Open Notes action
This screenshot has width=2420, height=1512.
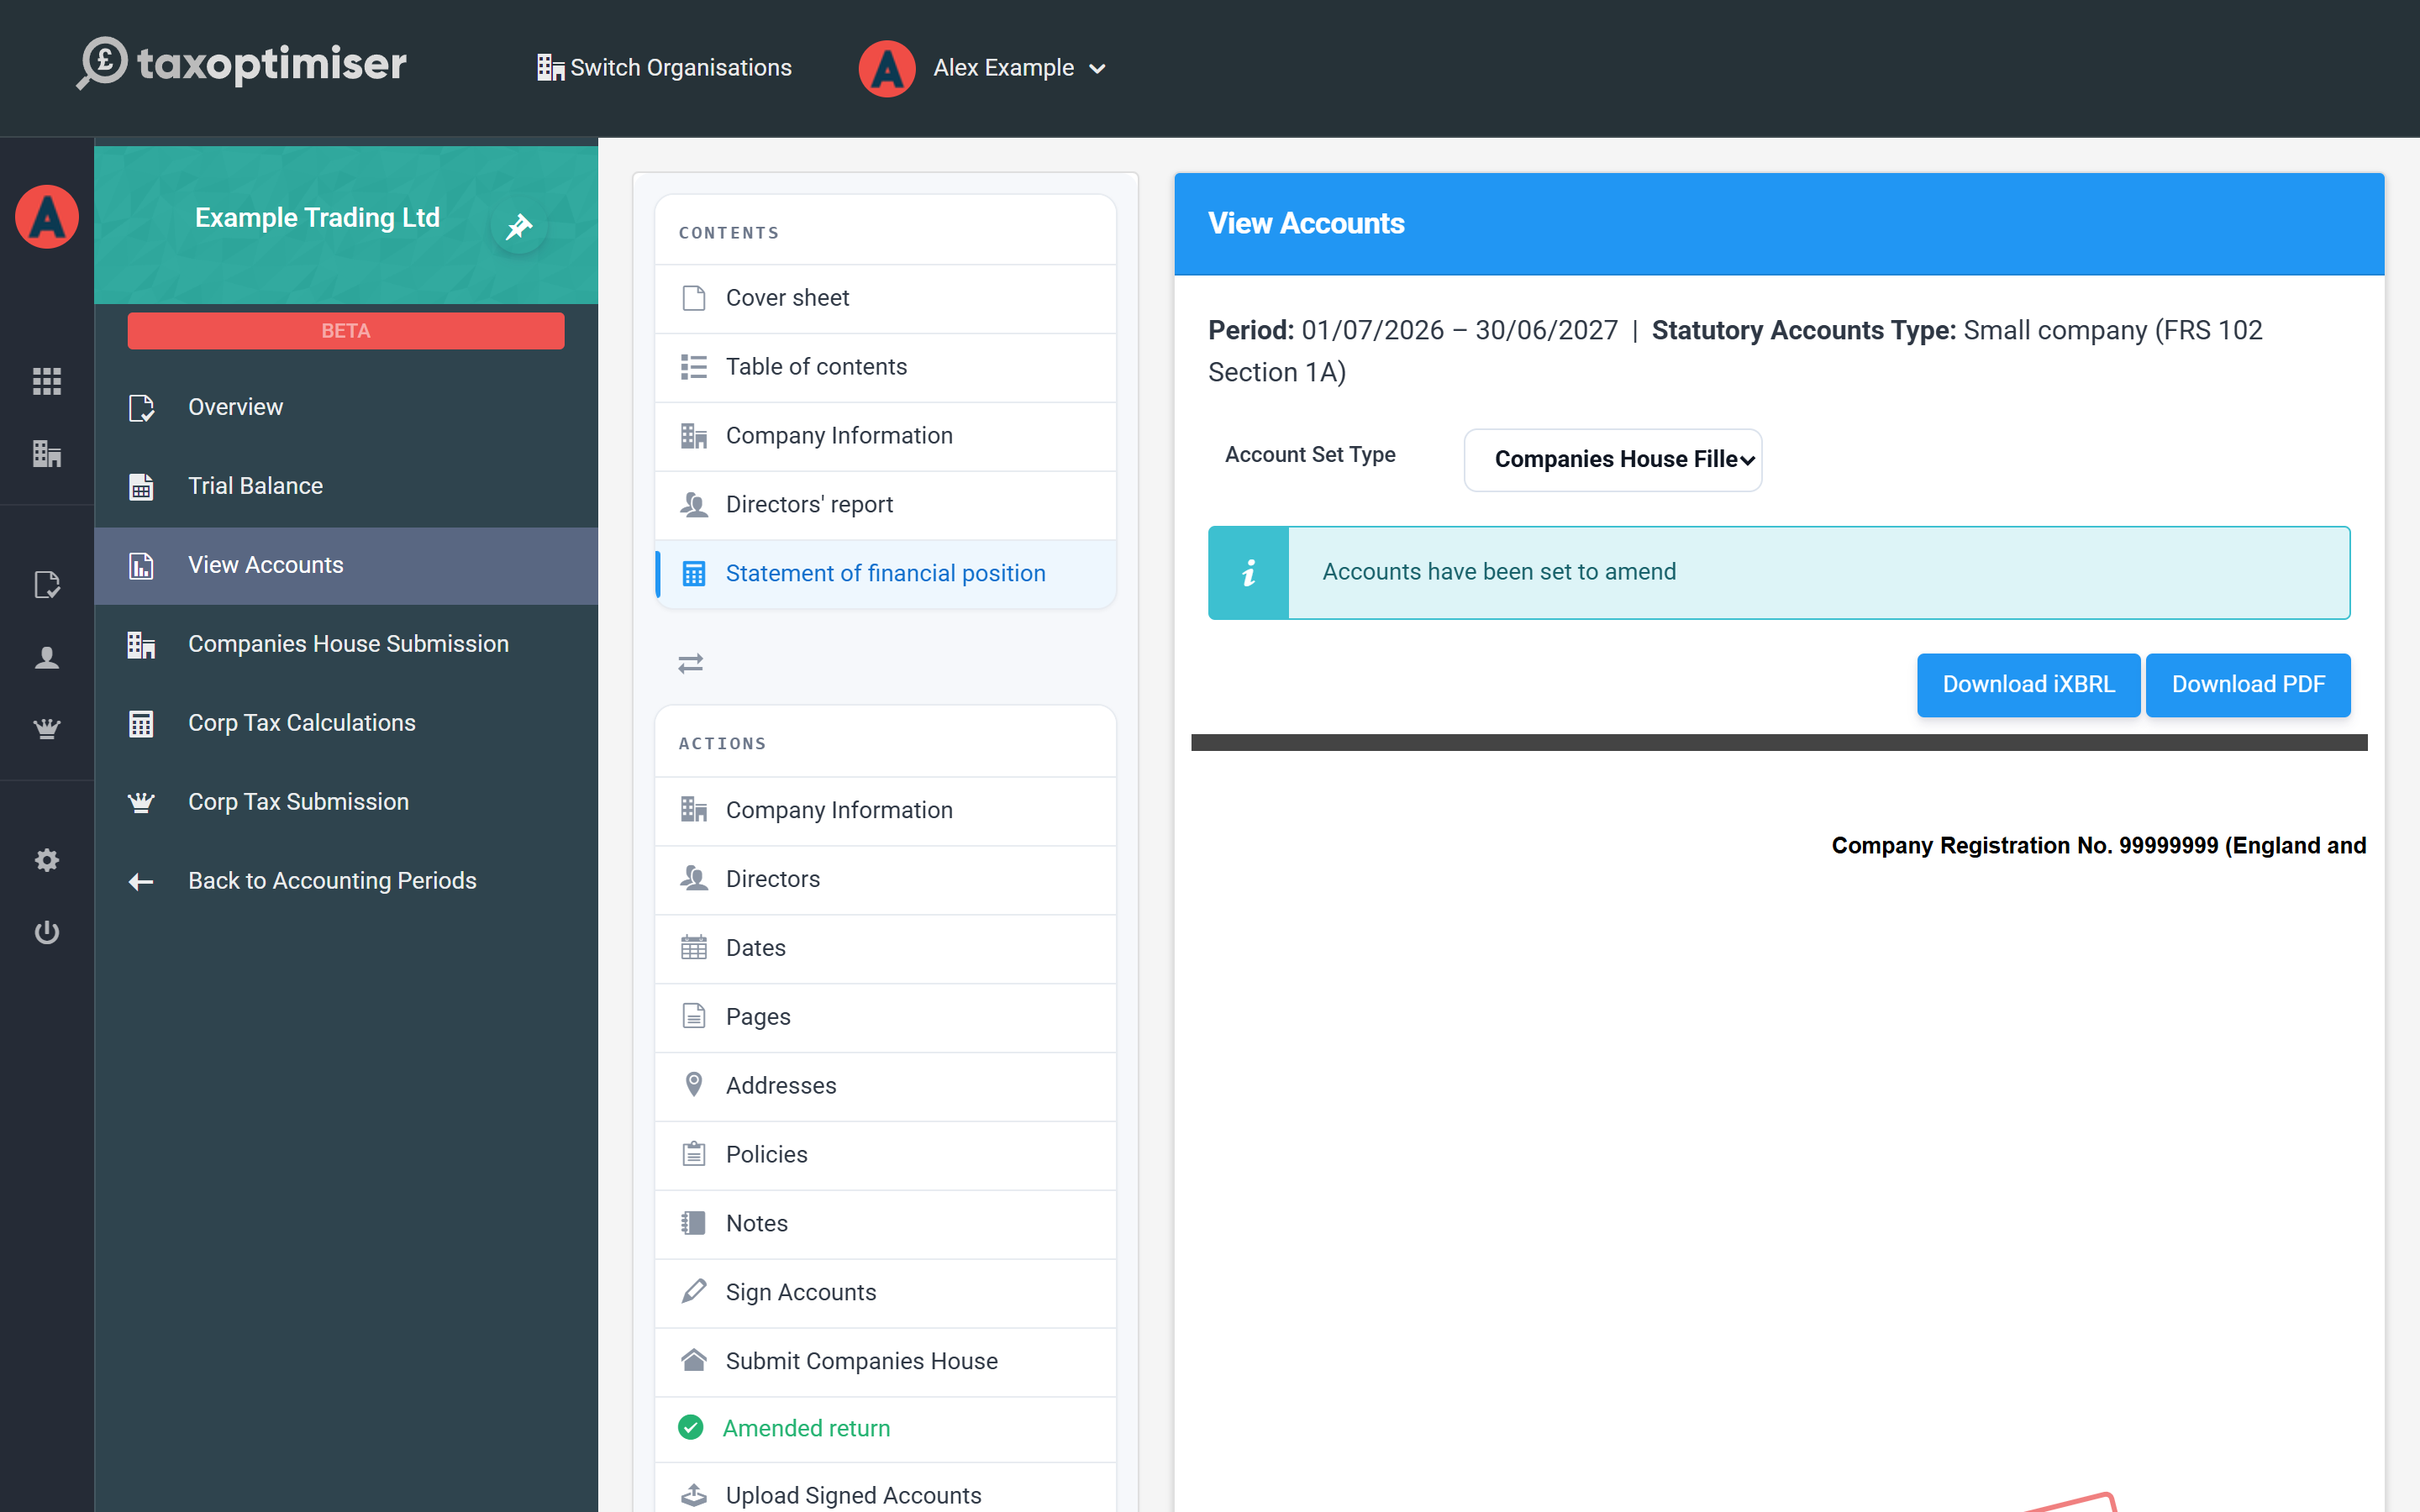tap(885, 1224)
